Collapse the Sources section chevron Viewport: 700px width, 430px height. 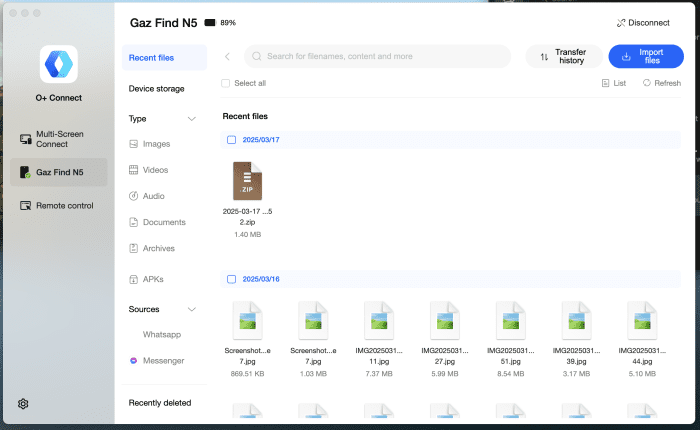192,309
